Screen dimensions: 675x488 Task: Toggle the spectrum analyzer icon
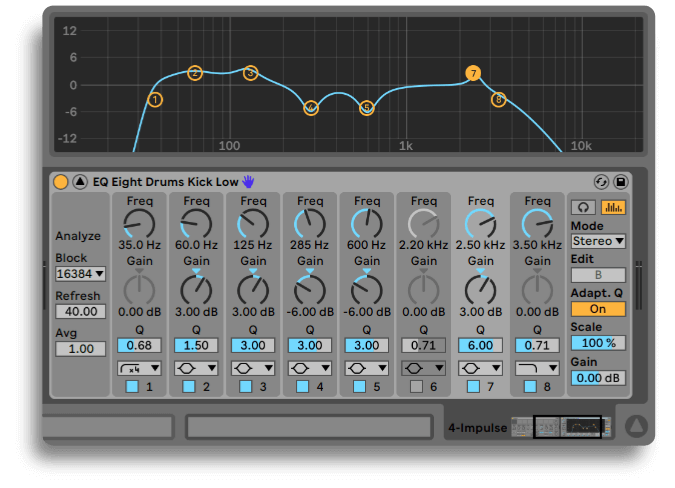611,207
